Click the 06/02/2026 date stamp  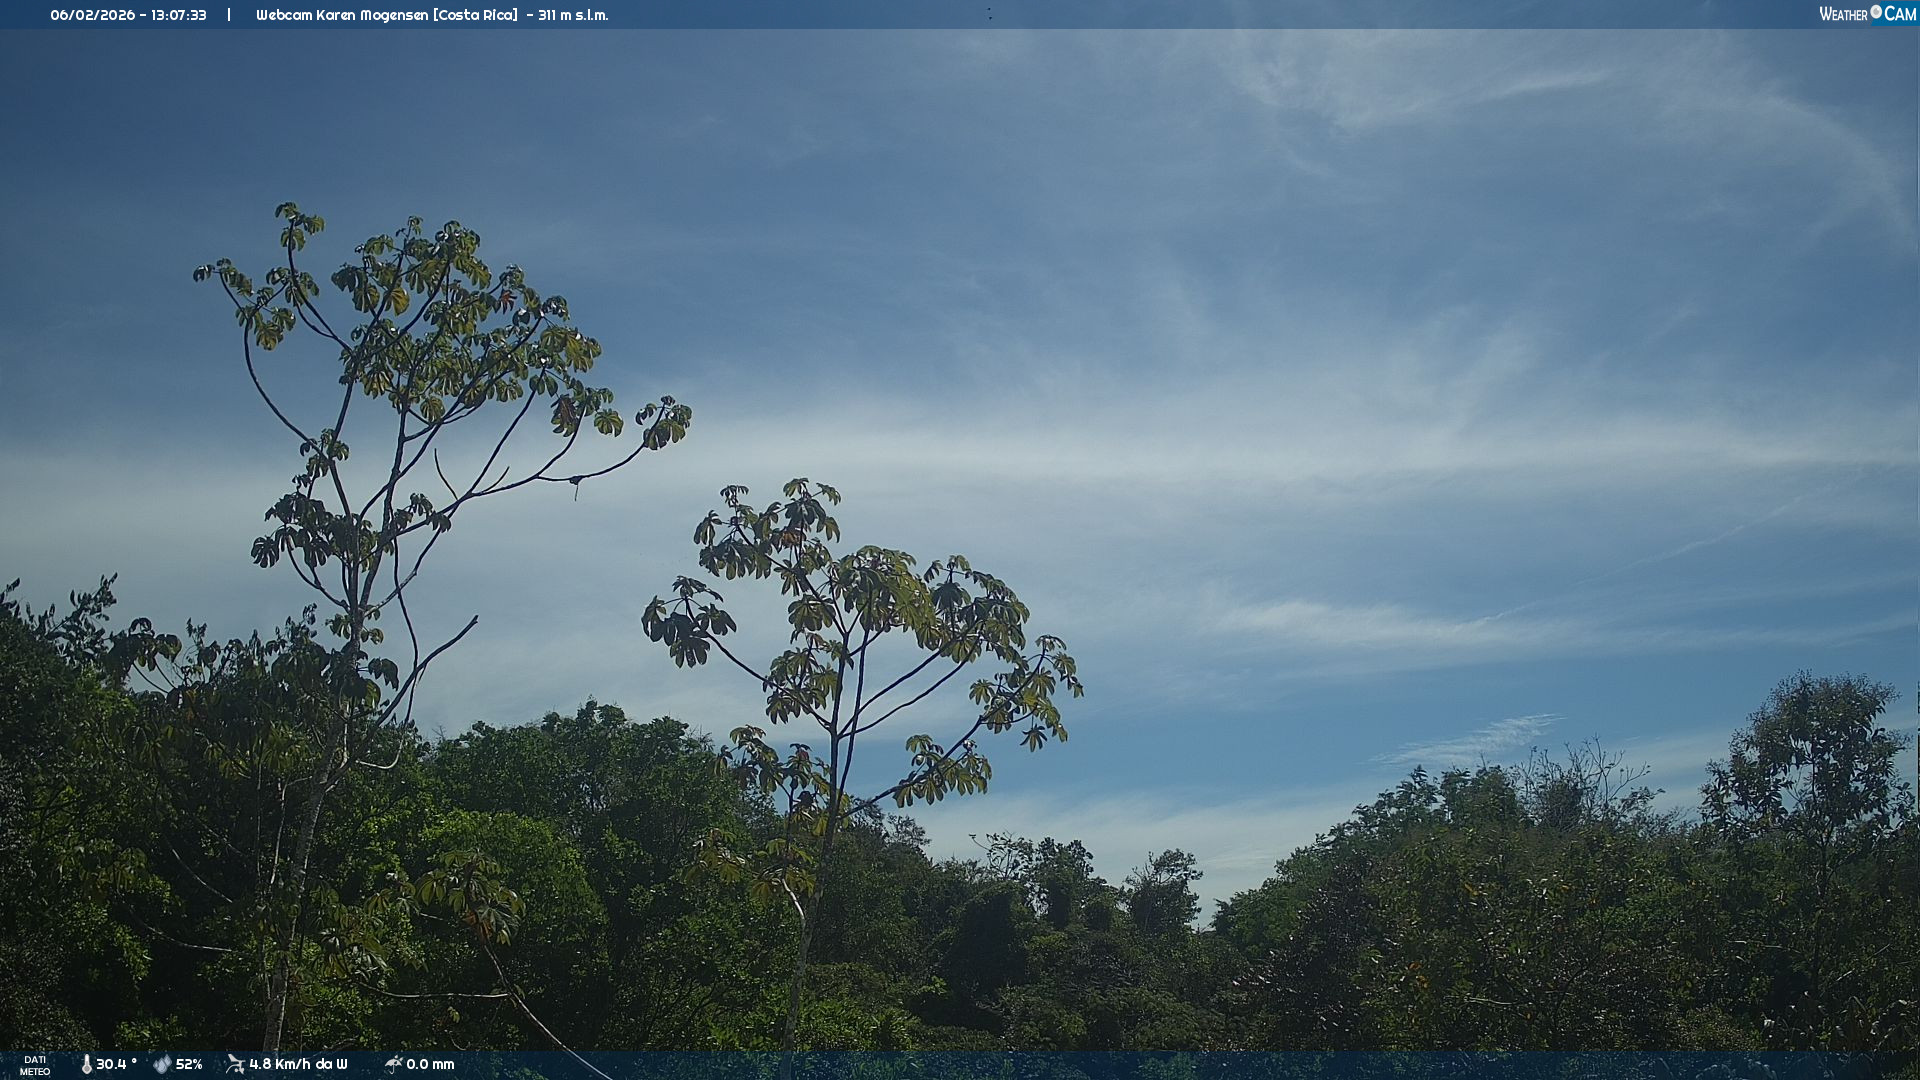click(x=92, y=15)
